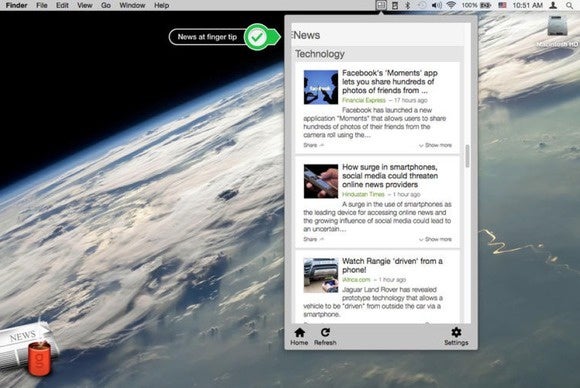Image resolution: width=580 pixels, height=388 pixels.
Task: Click the news panel scrollbar handle
Action: pyautogui.click(x=467, y=156)
